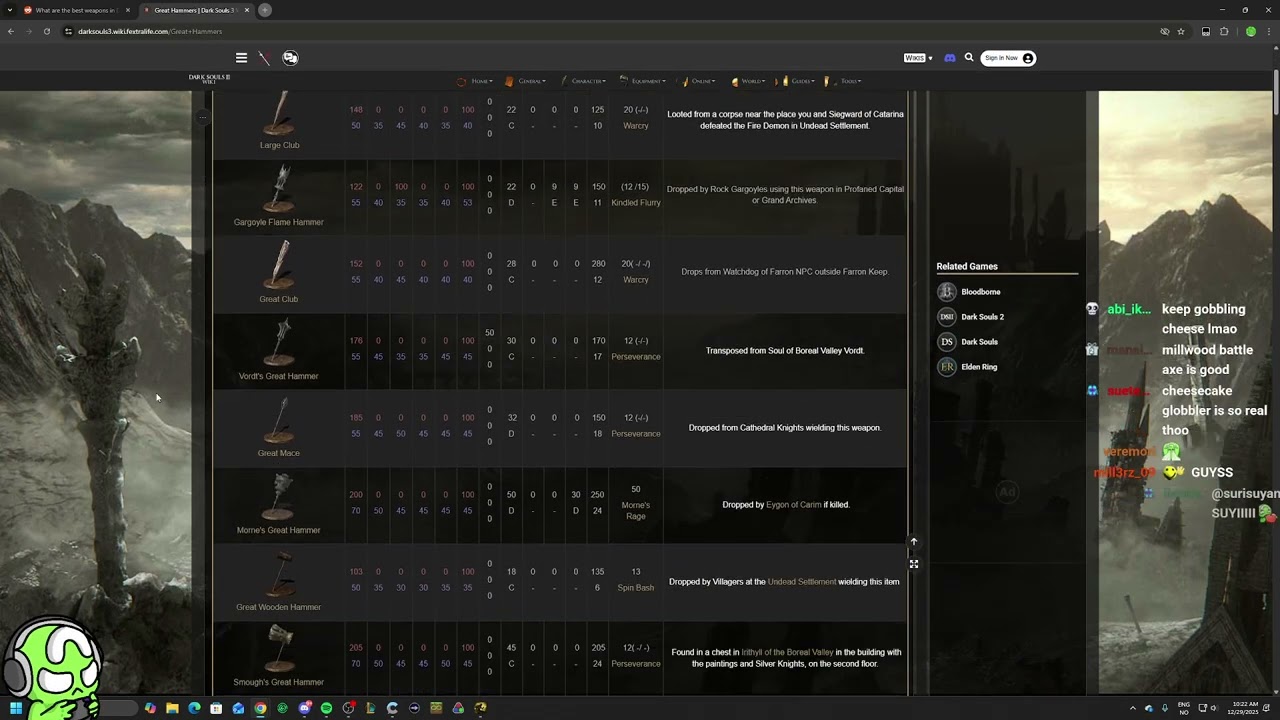Open Dark Souls 2 related game
The height and width of the screenshot is (720, 1280).
(x=983, y=317)
